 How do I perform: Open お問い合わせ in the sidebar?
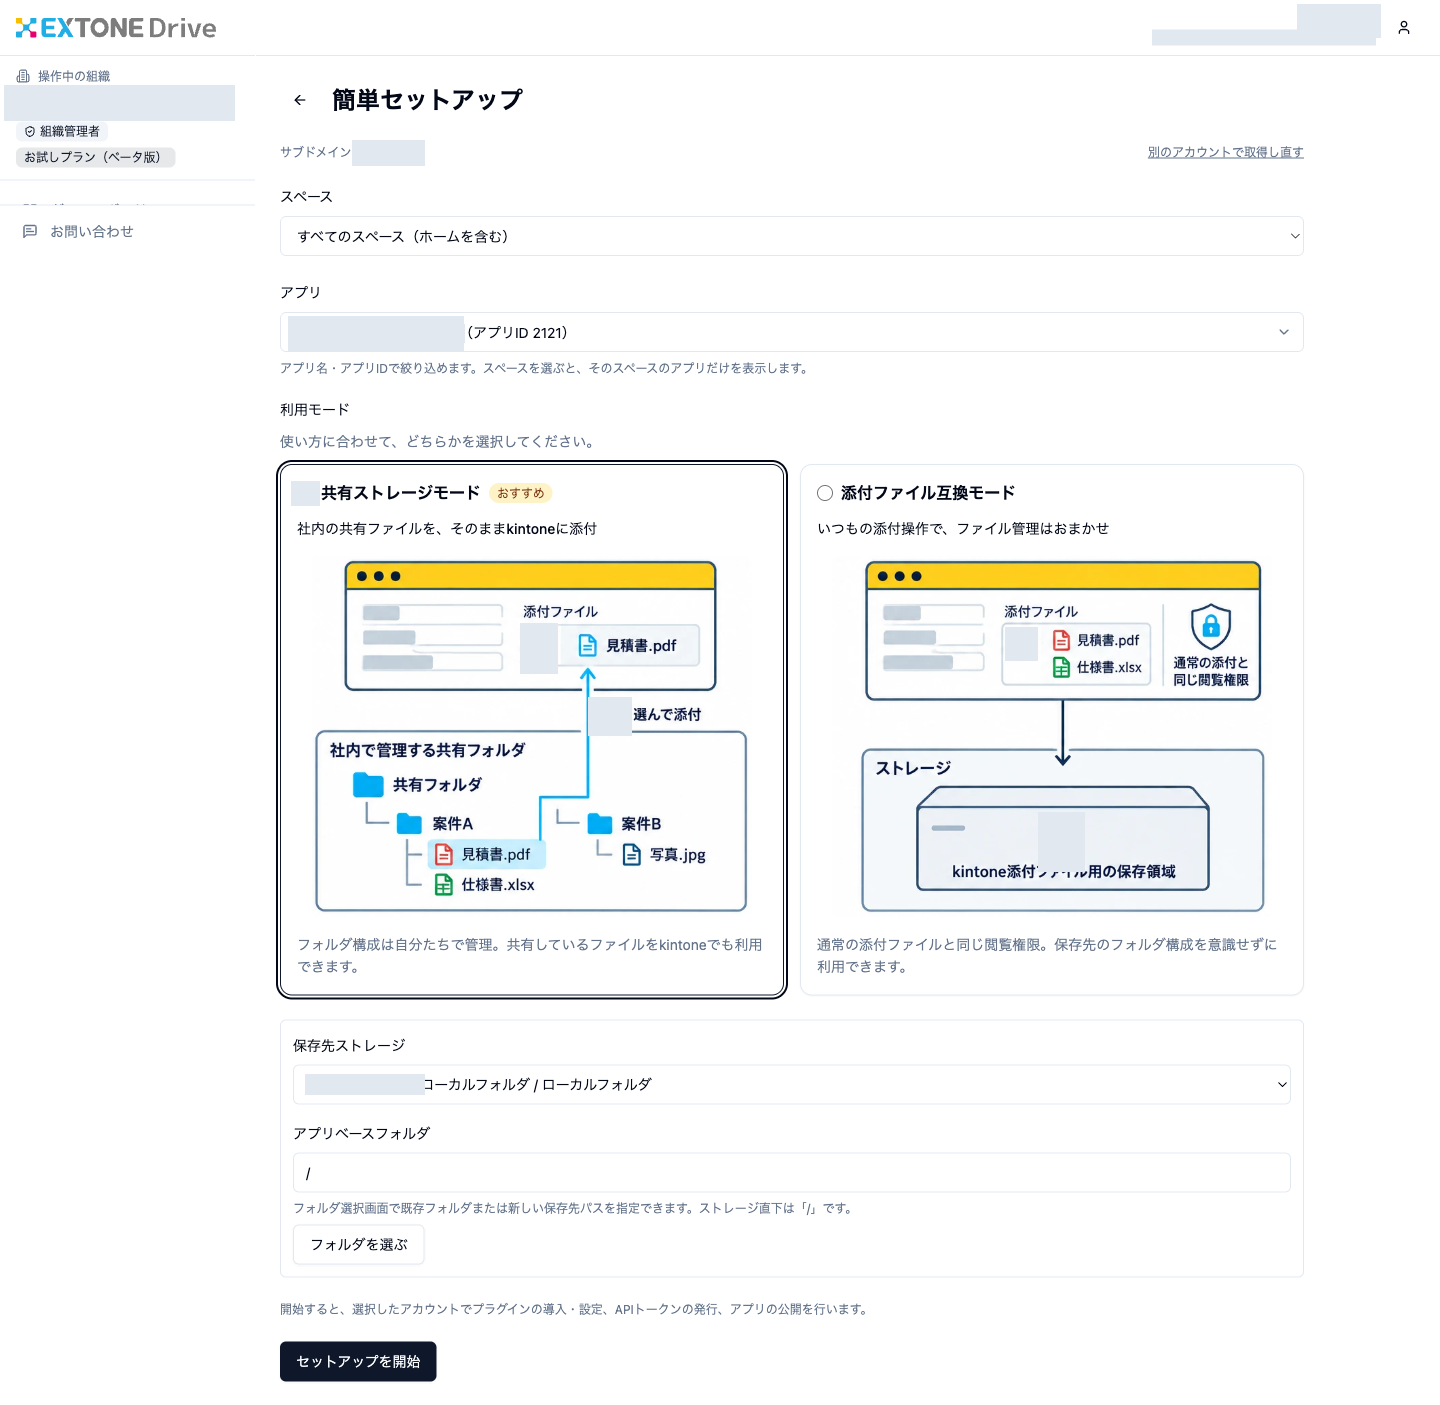coord(91,231)
